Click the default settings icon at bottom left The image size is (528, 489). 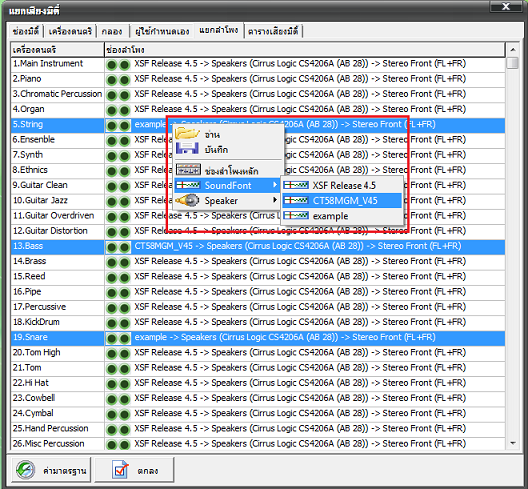point(26,469)
